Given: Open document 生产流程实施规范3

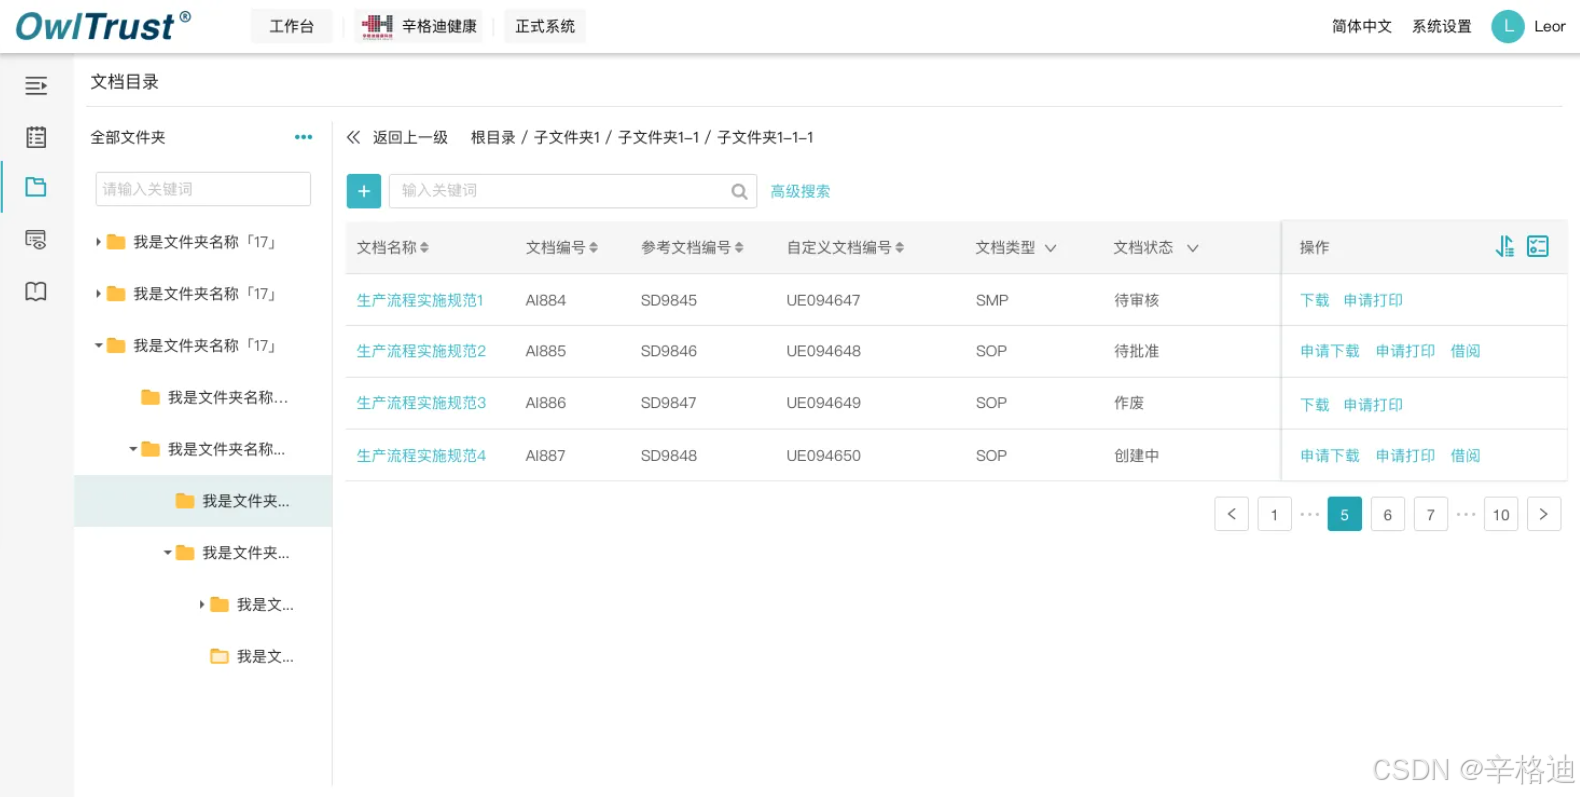Looking at the screenshot, I should [x=421, y=403].
